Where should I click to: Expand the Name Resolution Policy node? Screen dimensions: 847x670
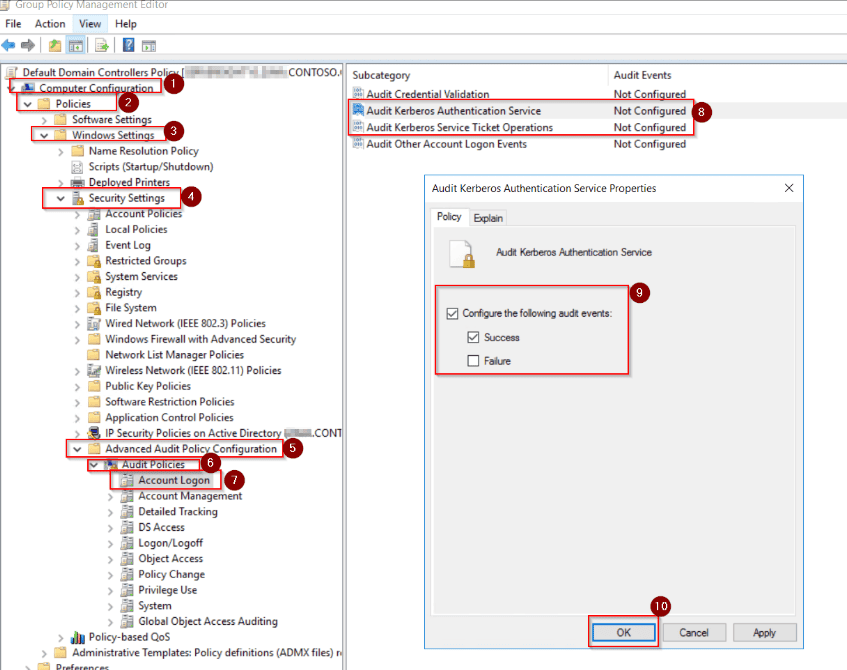pyautogui.click(x=60, y=151)
